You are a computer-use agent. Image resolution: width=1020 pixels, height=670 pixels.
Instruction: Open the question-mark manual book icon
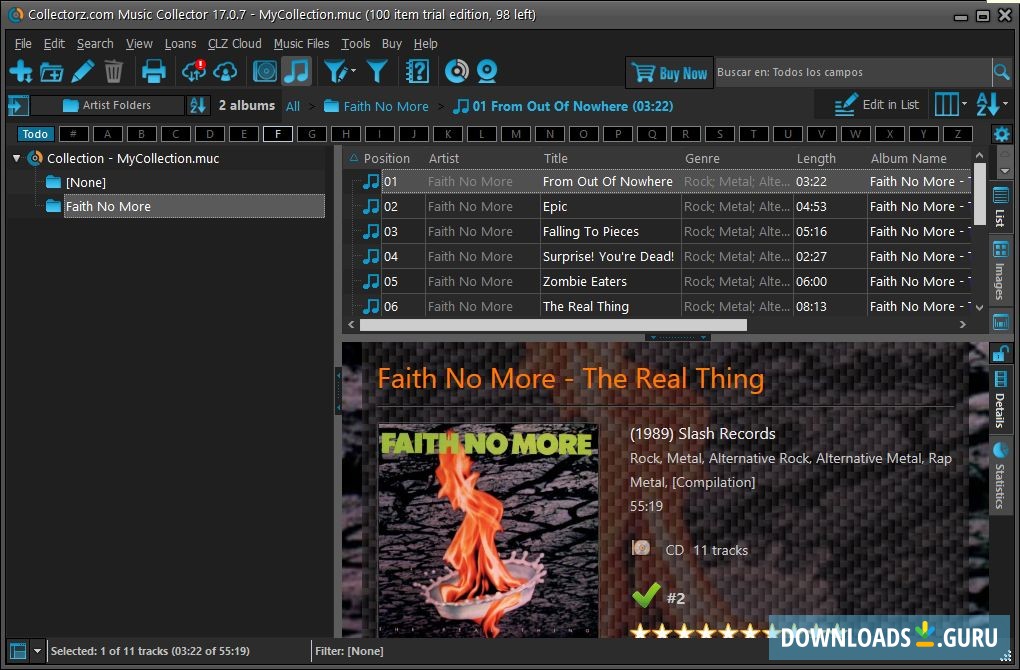coord(417,71)
